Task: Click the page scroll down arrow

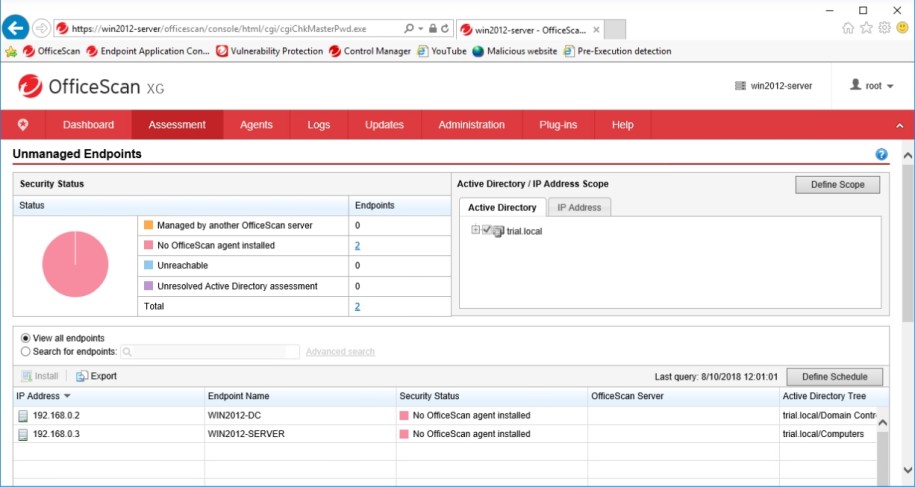Action: [x=907, y=470]
